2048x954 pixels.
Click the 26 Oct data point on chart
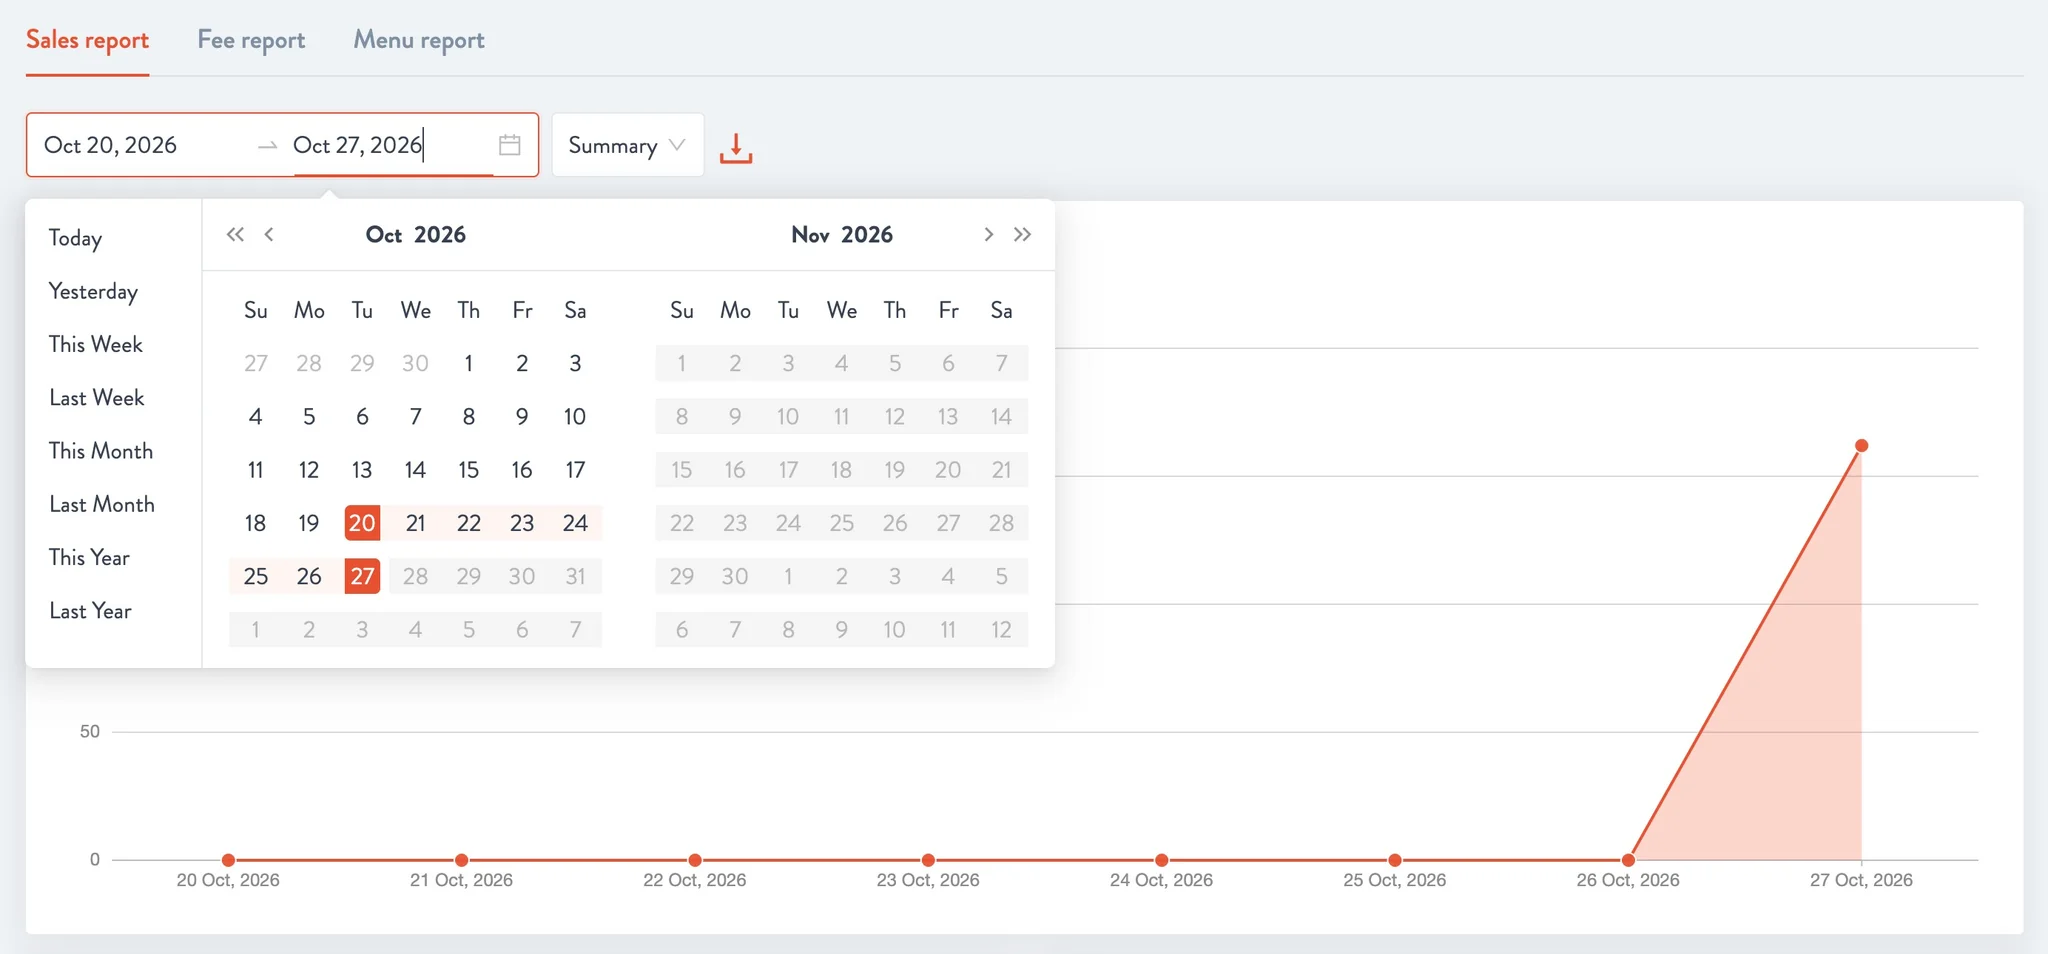click(1628, 860)
